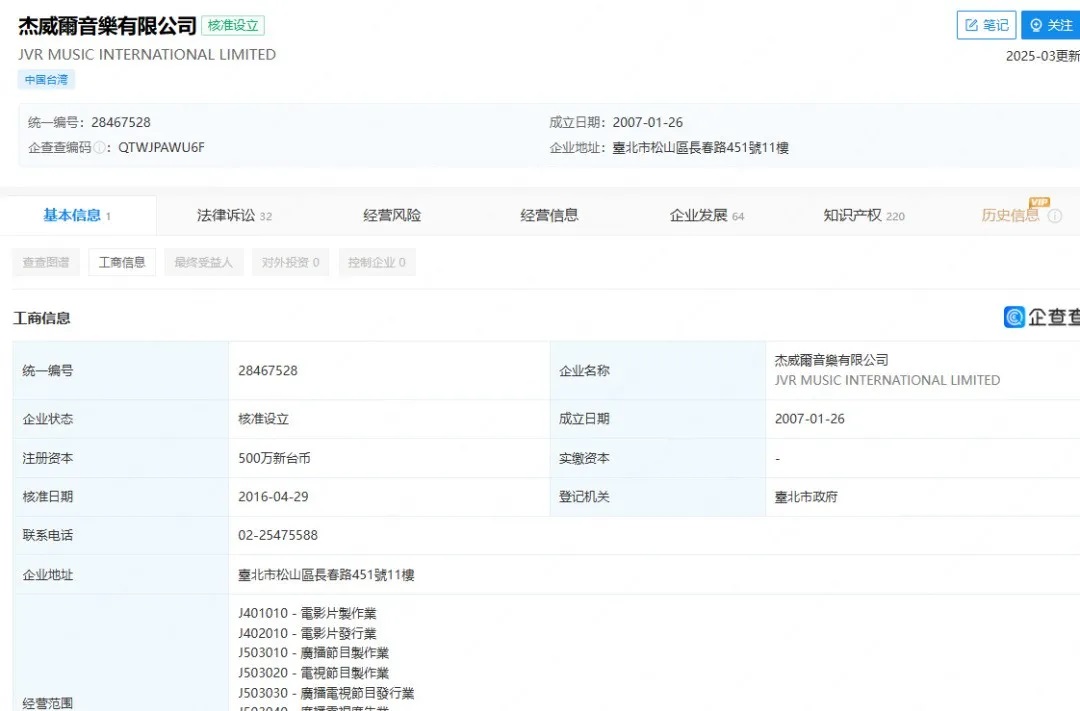The image size is (1080, 711).
Task: Click the 中国台湾 region tag
Action: pyautogui.click(x=46, y=80)
